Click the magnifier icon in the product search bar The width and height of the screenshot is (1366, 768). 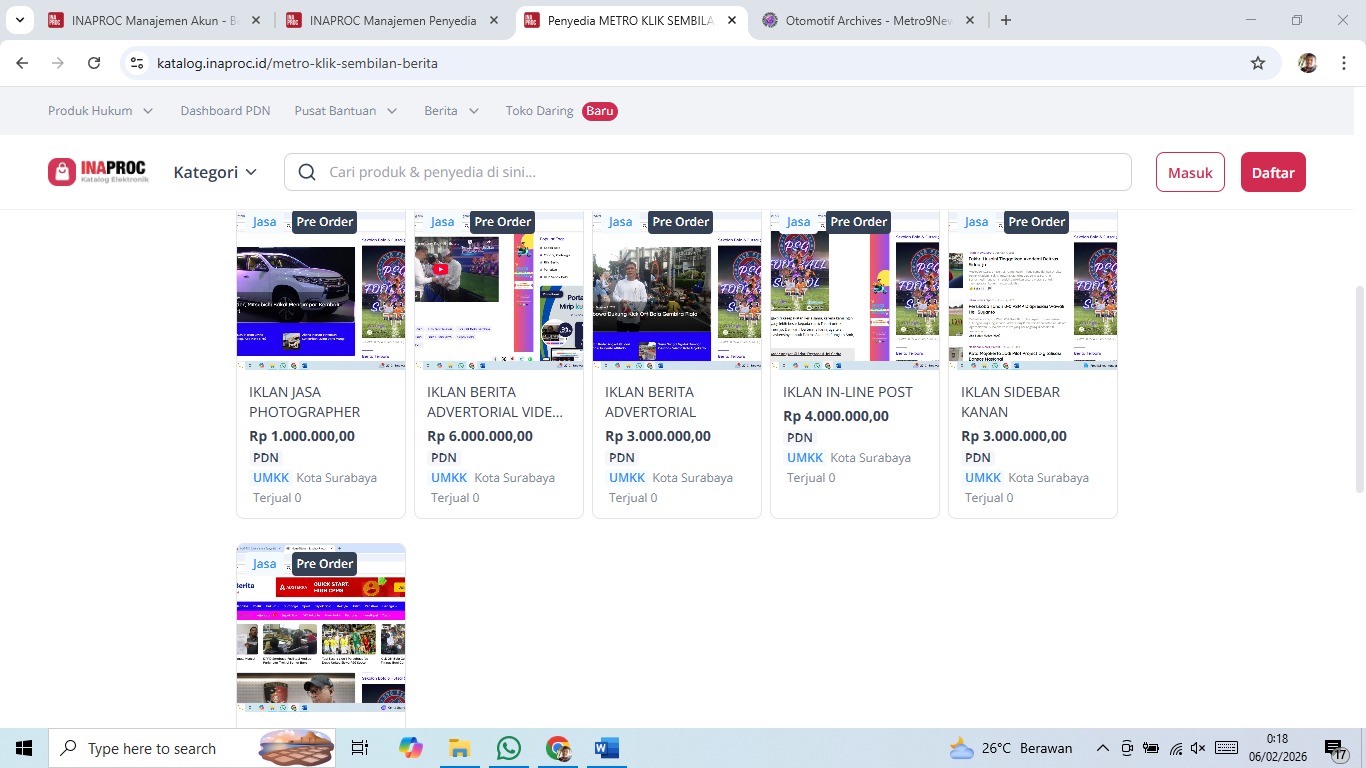[308, 172]
